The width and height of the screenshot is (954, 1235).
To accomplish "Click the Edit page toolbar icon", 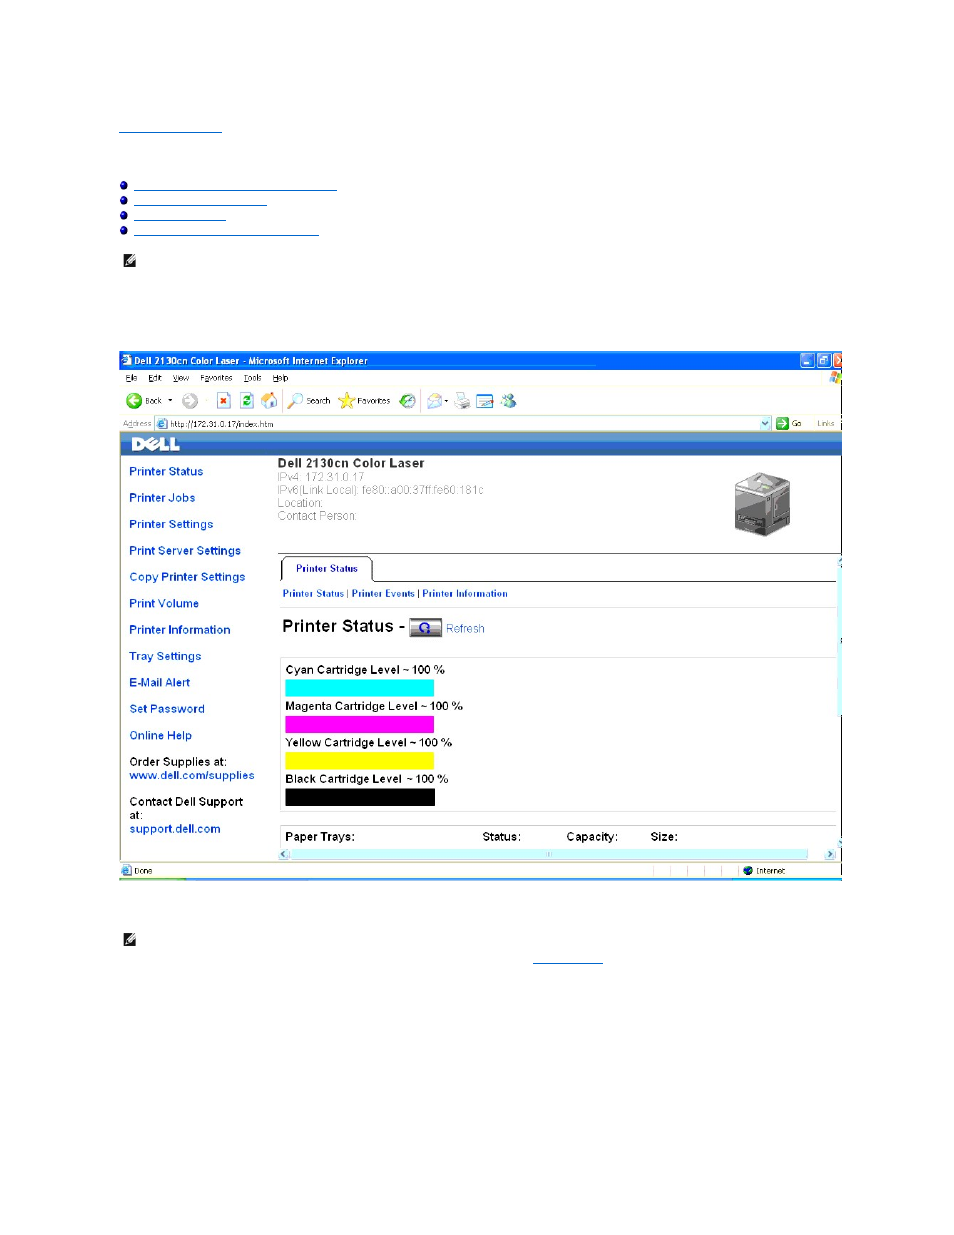I will click(x=485, y=401).
